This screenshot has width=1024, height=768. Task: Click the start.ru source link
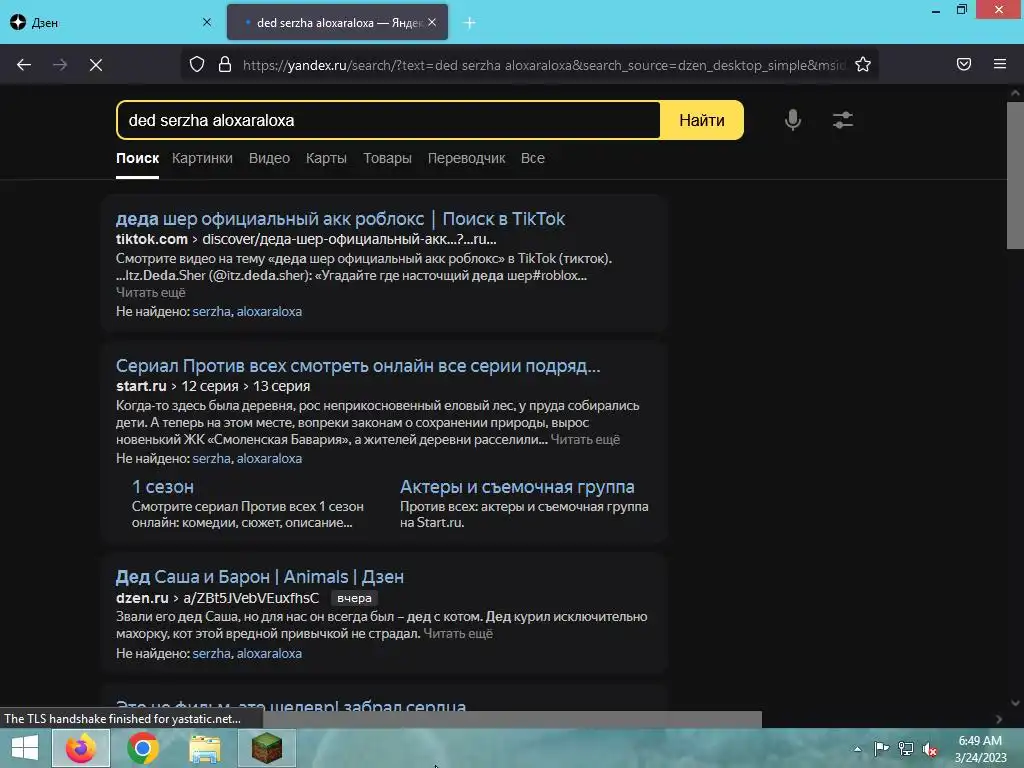pyautogui.click(x=141, y=386)
